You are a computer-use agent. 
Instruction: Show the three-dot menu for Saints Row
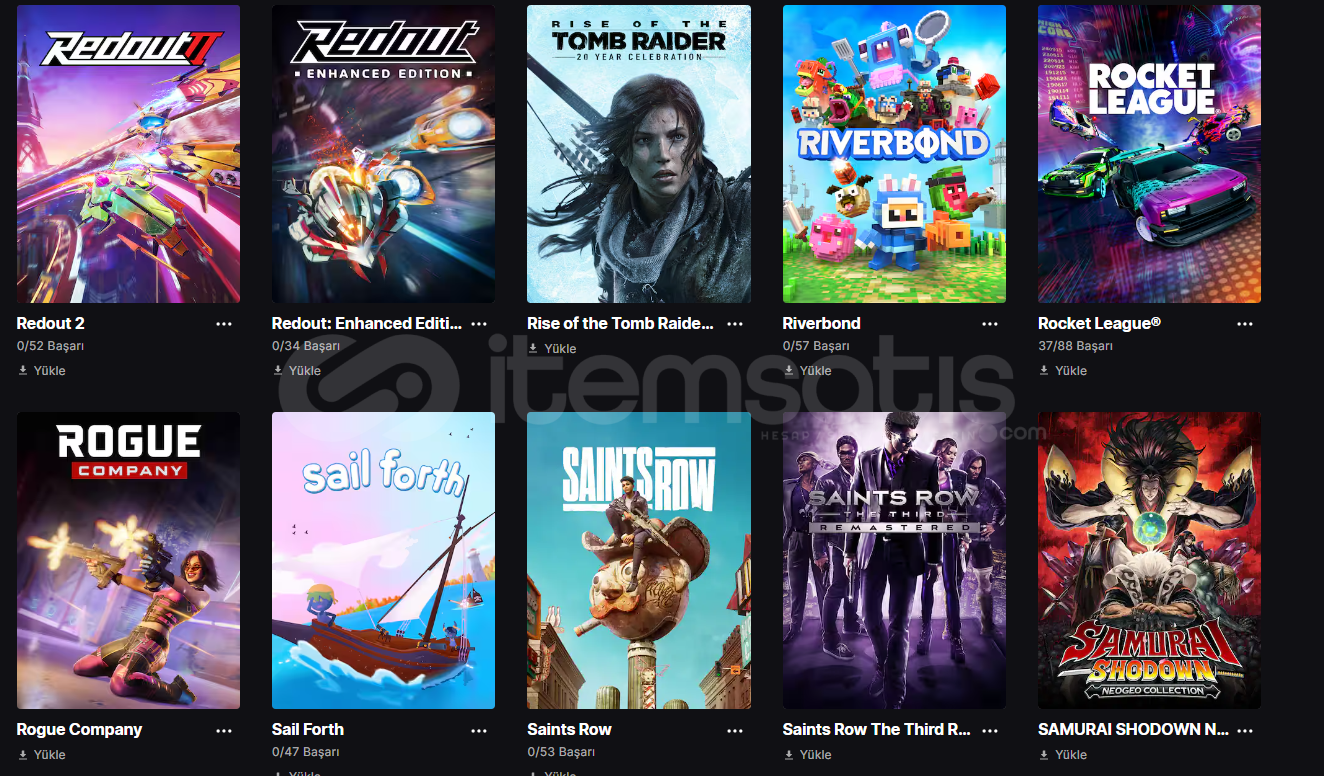(x=735, y=730)
